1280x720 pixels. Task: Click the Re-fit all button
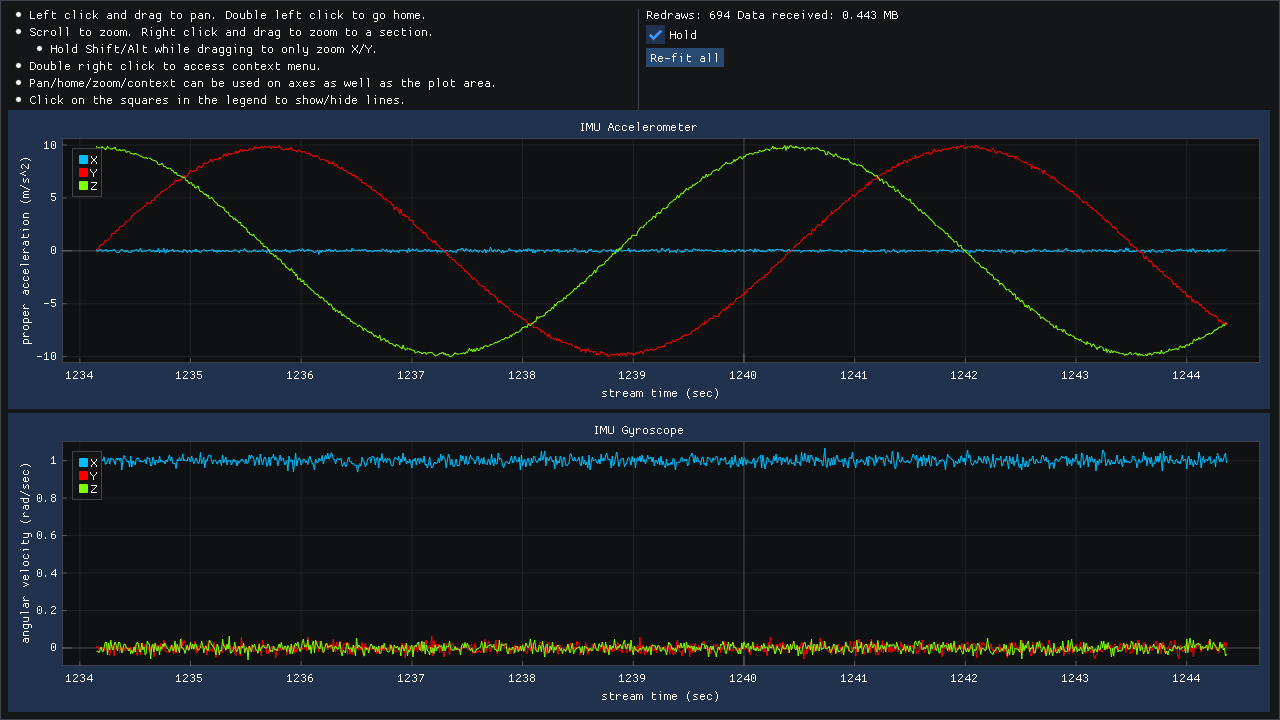click(684, 58)
